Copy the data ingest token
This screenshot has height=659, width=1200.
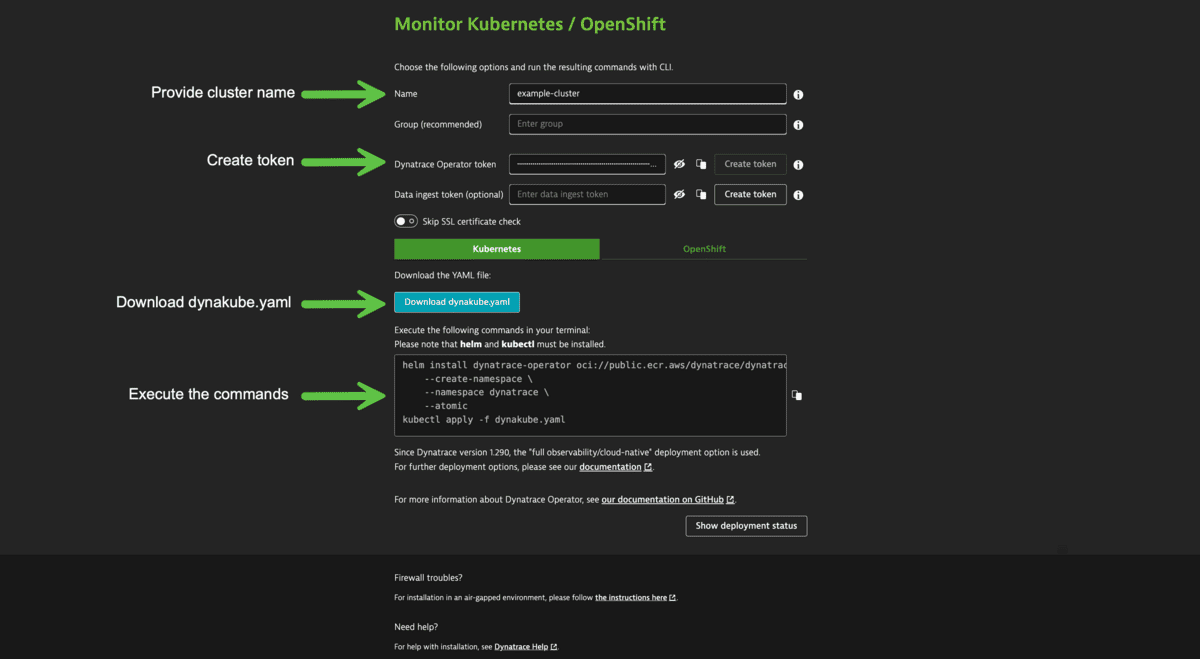click(700, 194)
